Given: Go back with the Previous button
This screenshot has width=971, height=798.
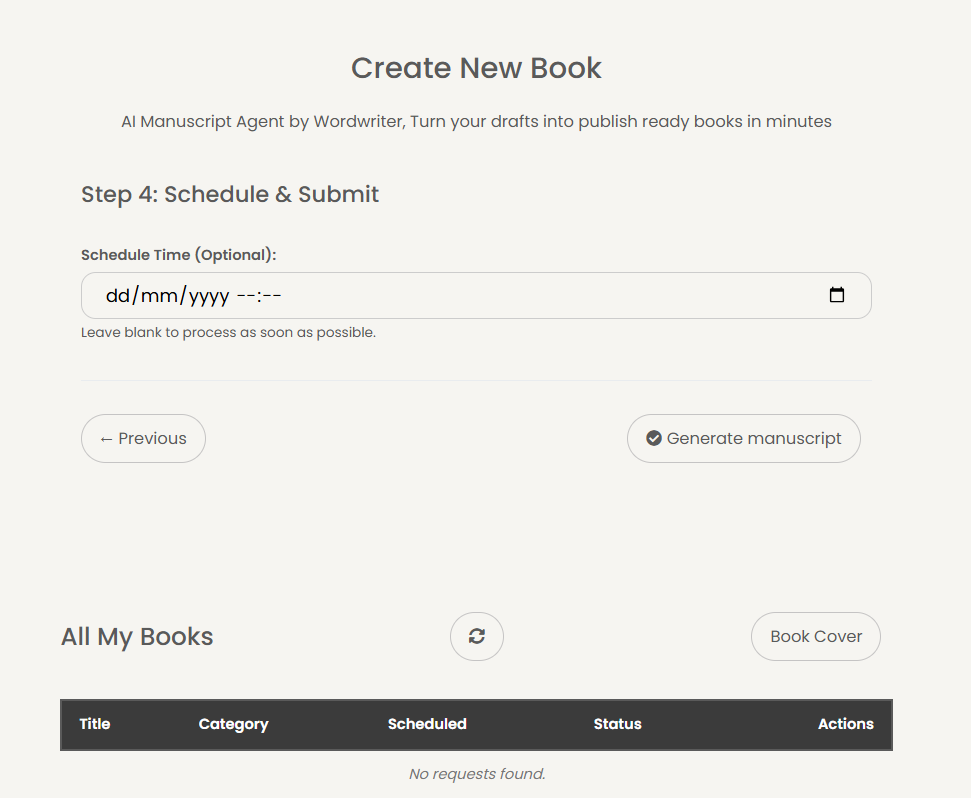Looking at the screenshot, I should pos(143,438).
